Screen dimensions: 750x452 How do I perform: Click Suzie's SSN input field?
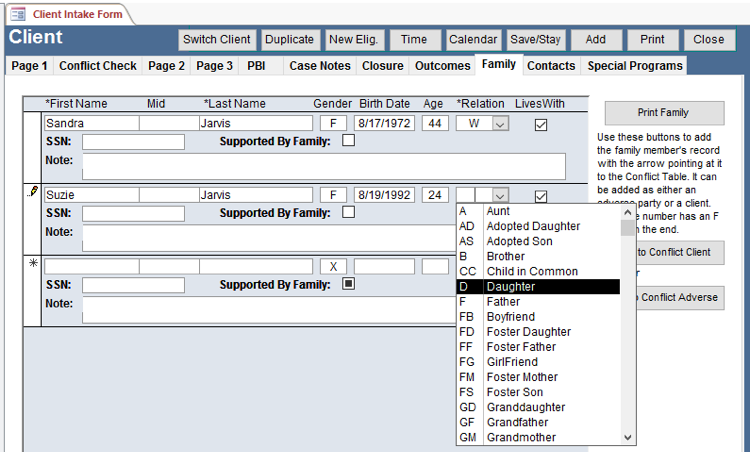[x=133, y=213]
